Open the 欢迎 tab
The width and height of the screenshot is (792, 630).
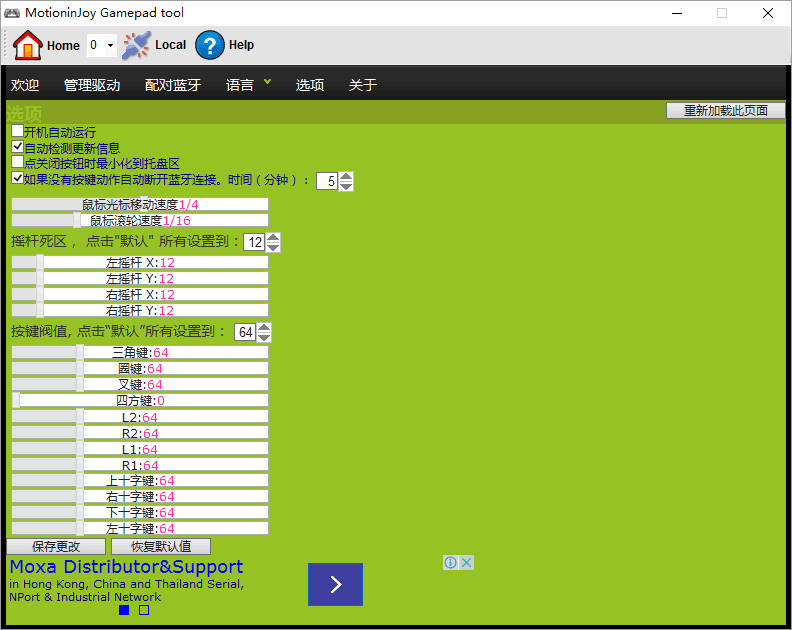[x=25, y=85]
